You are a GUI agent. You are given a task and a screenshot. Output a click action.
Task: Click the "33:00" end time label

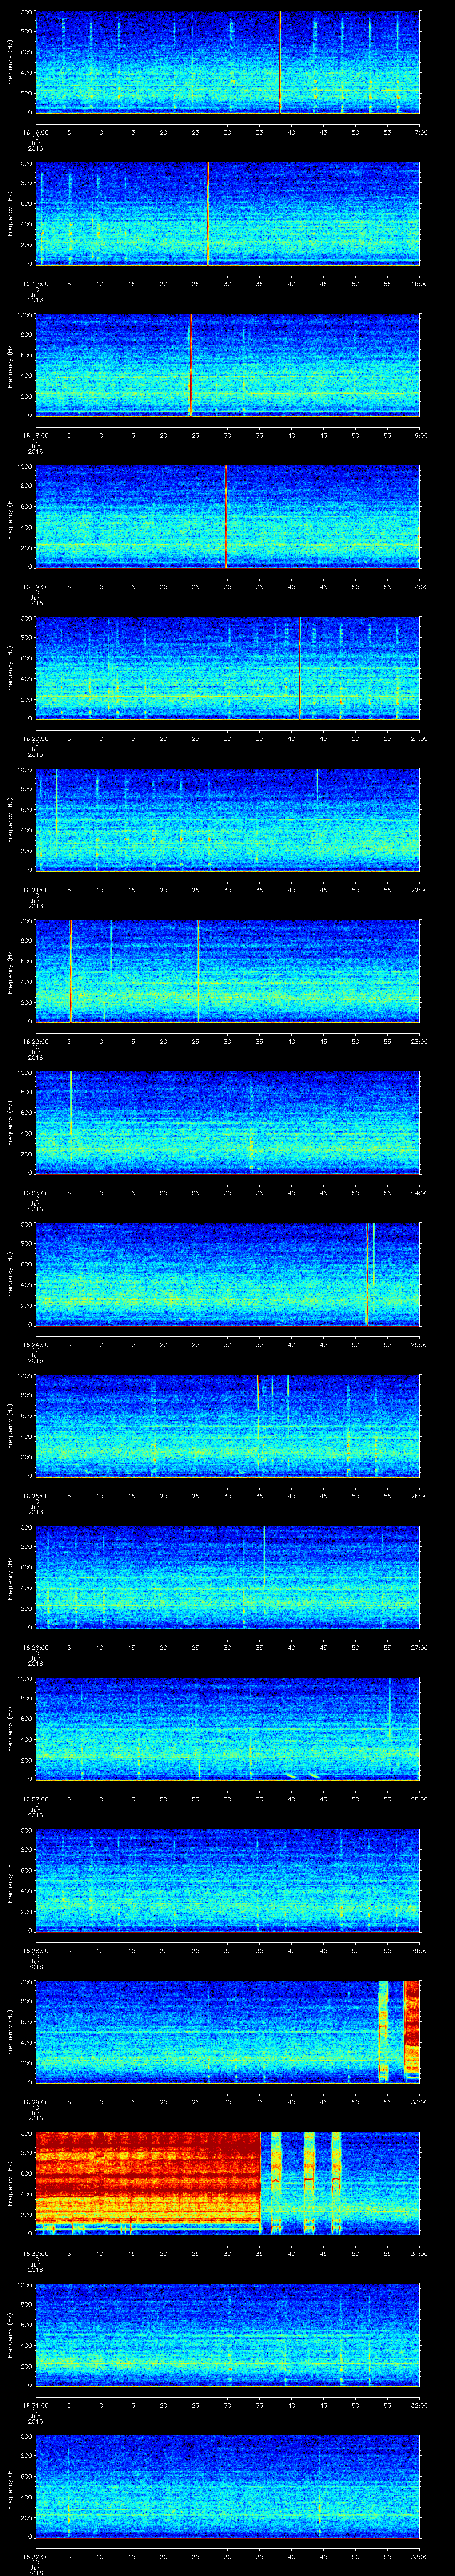(419, 2556)
